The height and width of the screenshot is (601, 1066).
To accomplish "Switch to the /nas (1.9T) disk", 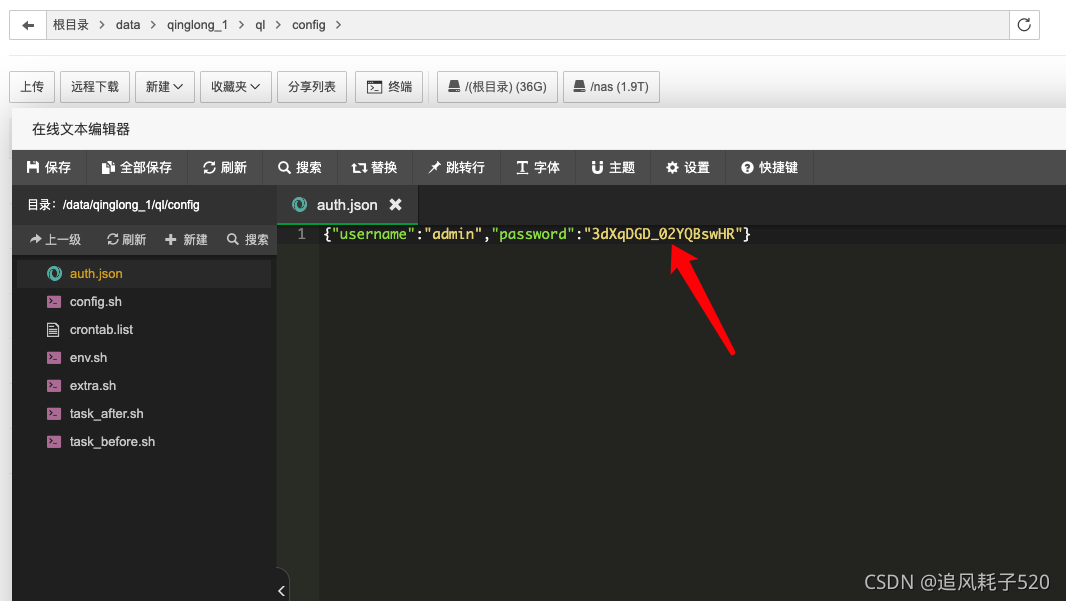I will [x=611, y=86].
